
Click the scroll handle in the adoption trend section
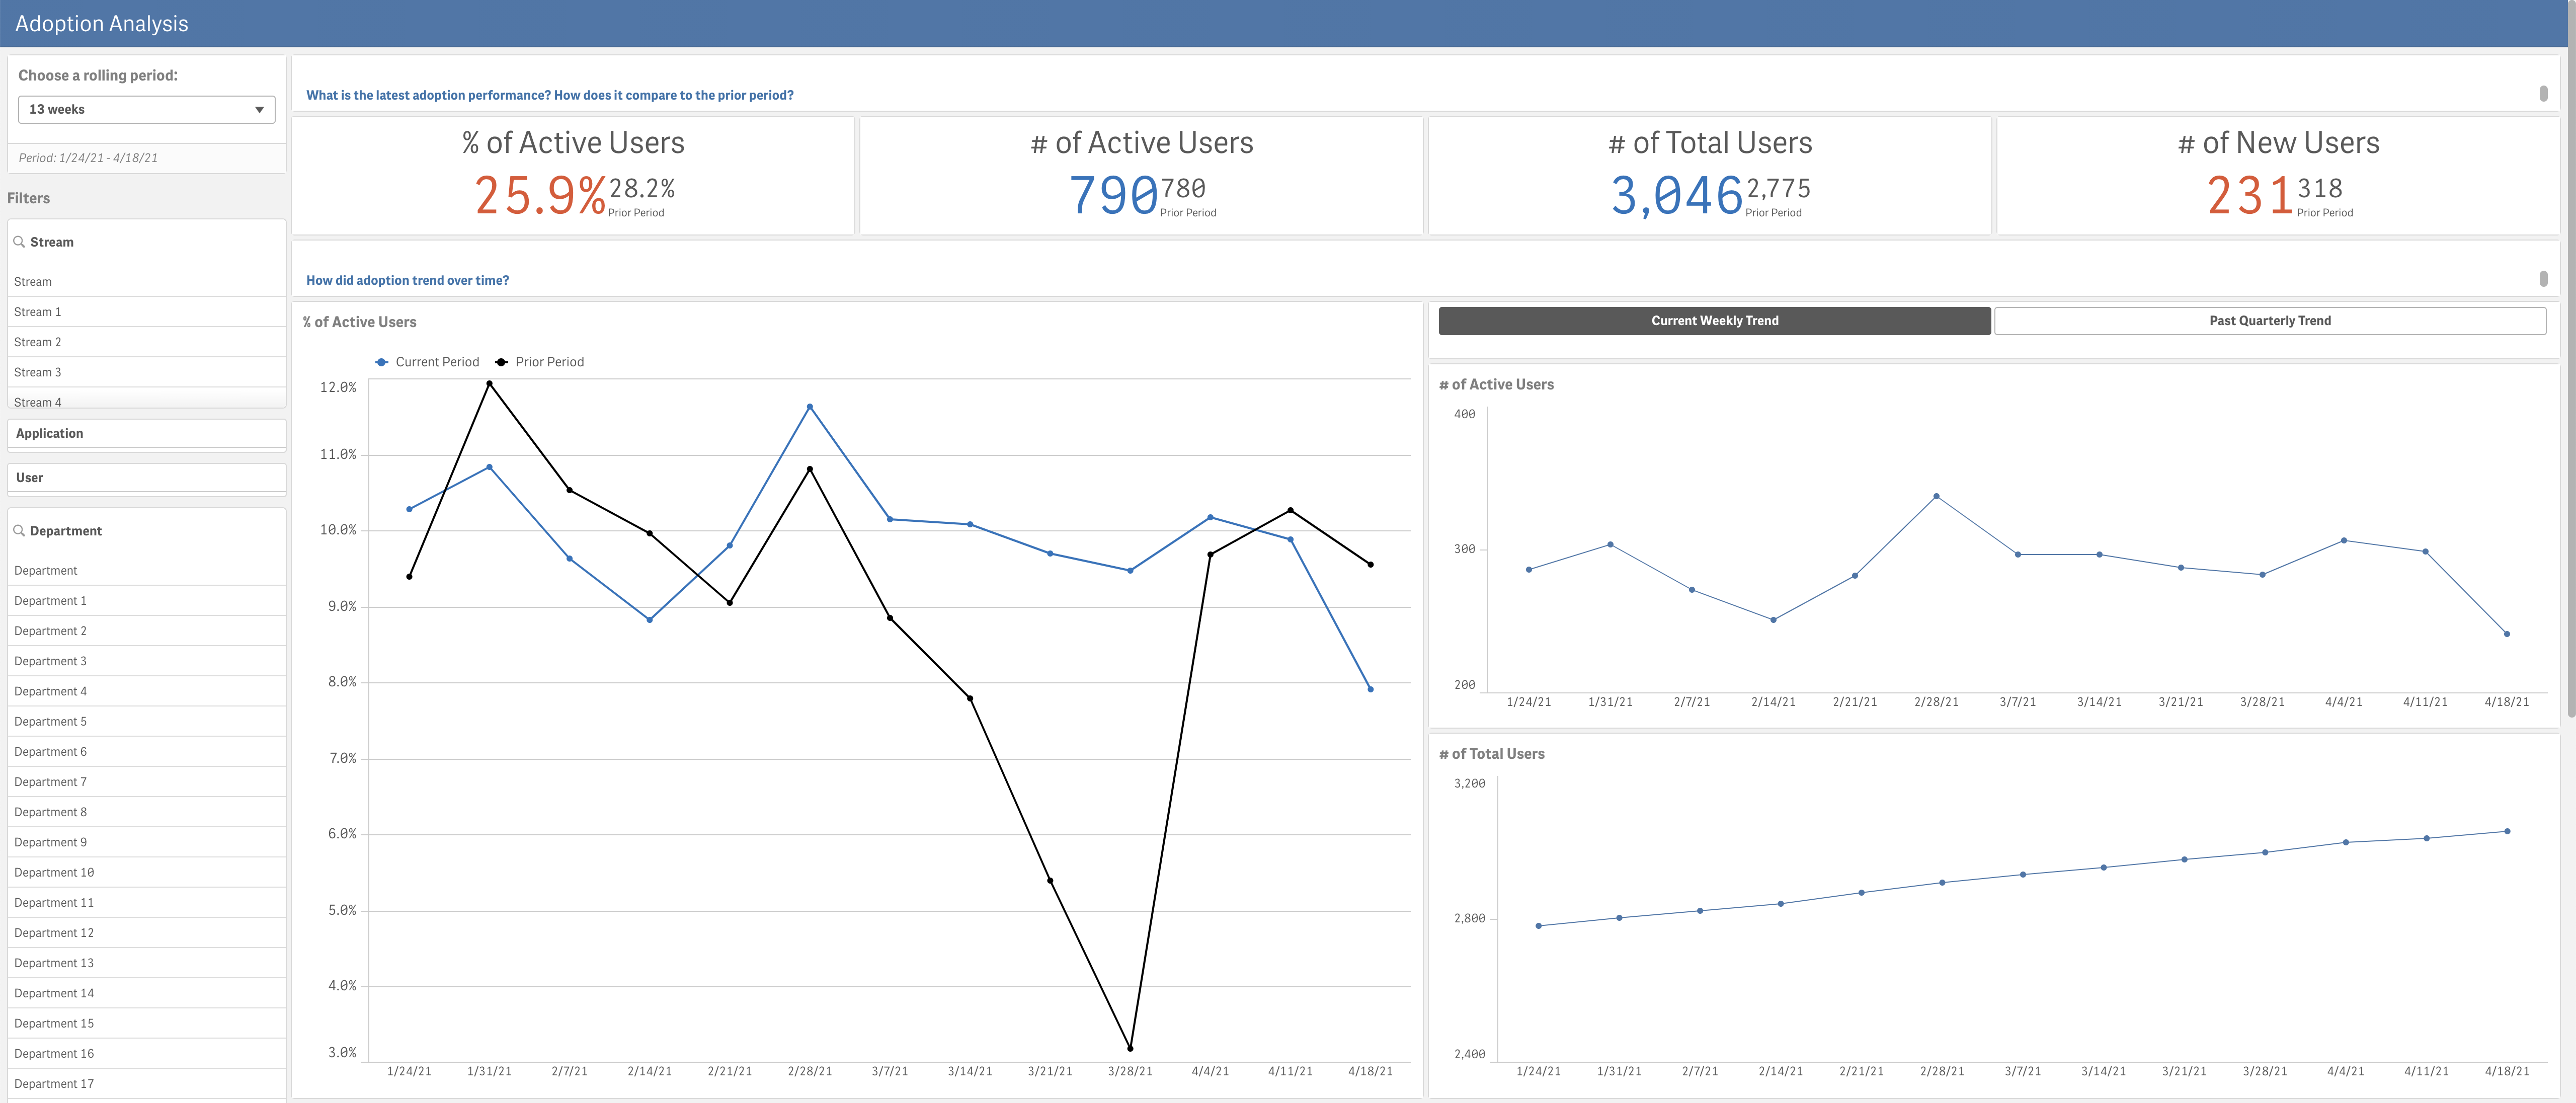(2543, 278)
